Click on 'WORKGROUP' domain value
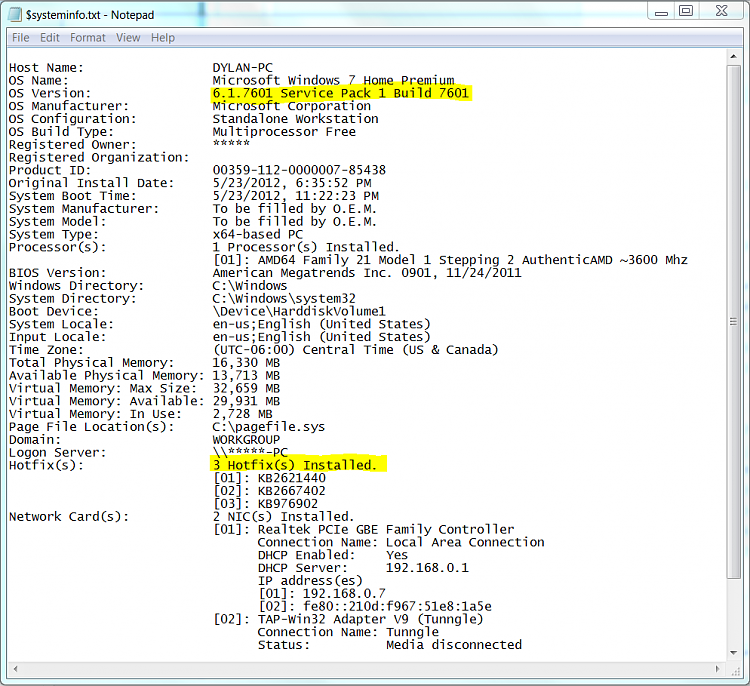Image resolution: width=750 pixels, height=686 pixels. (246, 440)
